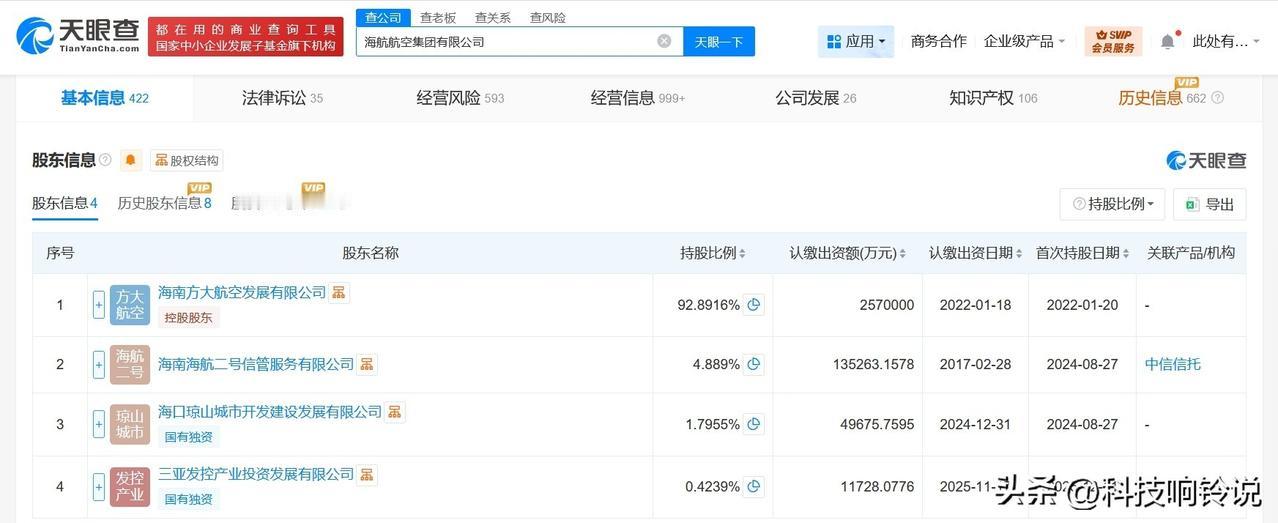
Task: Click the 股权结构 button
Action: 187,160
